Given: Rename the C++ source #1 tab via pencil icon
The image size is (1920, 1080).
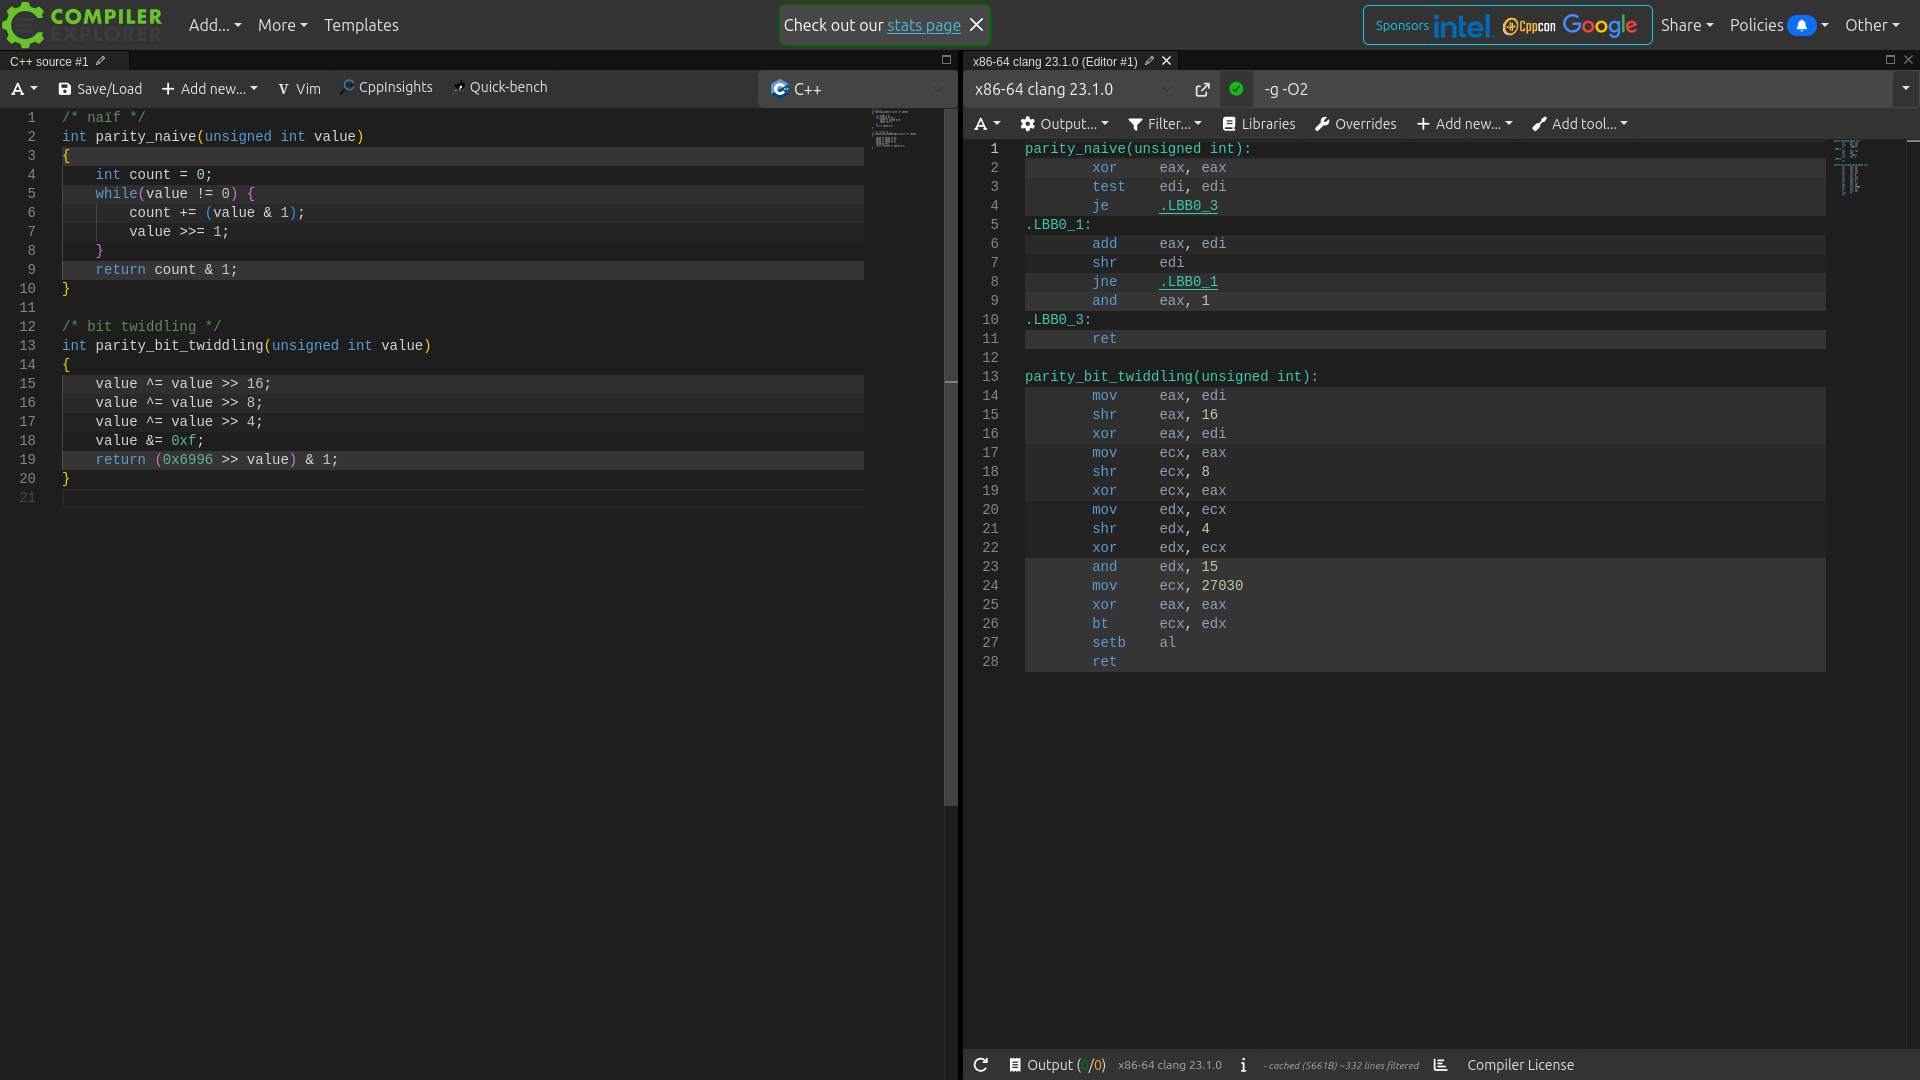Looking at the screenshot, I should (101, 61).
